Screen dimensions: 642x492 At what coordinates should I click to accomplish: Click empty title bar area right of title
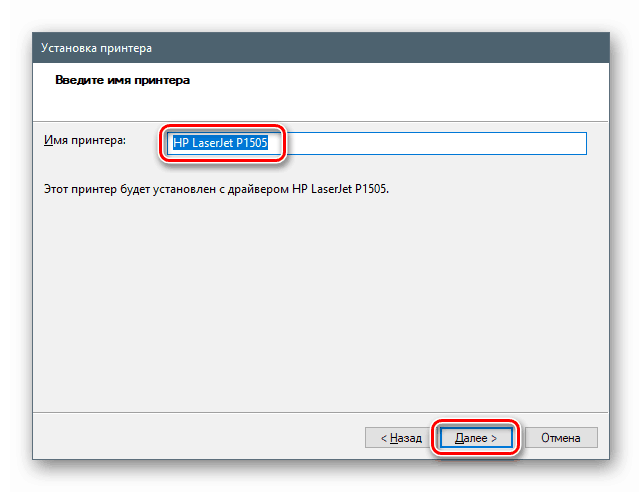click(x=400, y=46)
